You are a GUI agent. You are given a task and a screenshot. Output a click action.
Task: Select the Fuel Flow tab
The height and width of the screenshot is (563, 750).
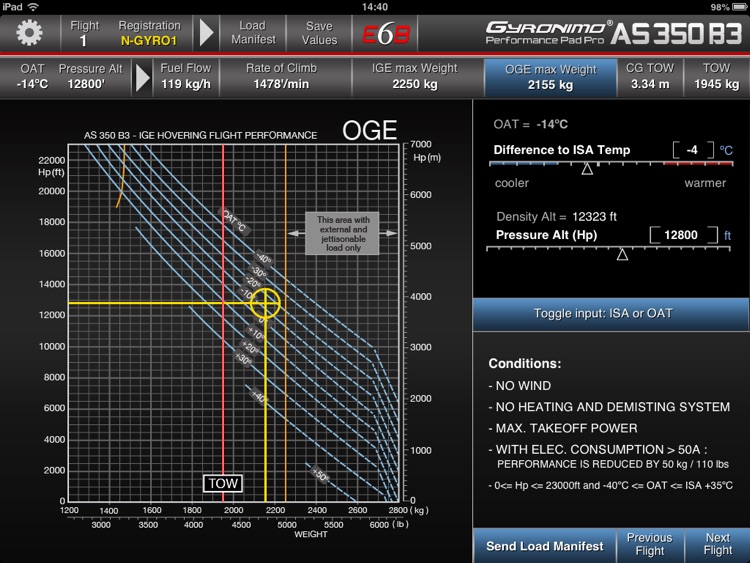(x=186, y=77)
